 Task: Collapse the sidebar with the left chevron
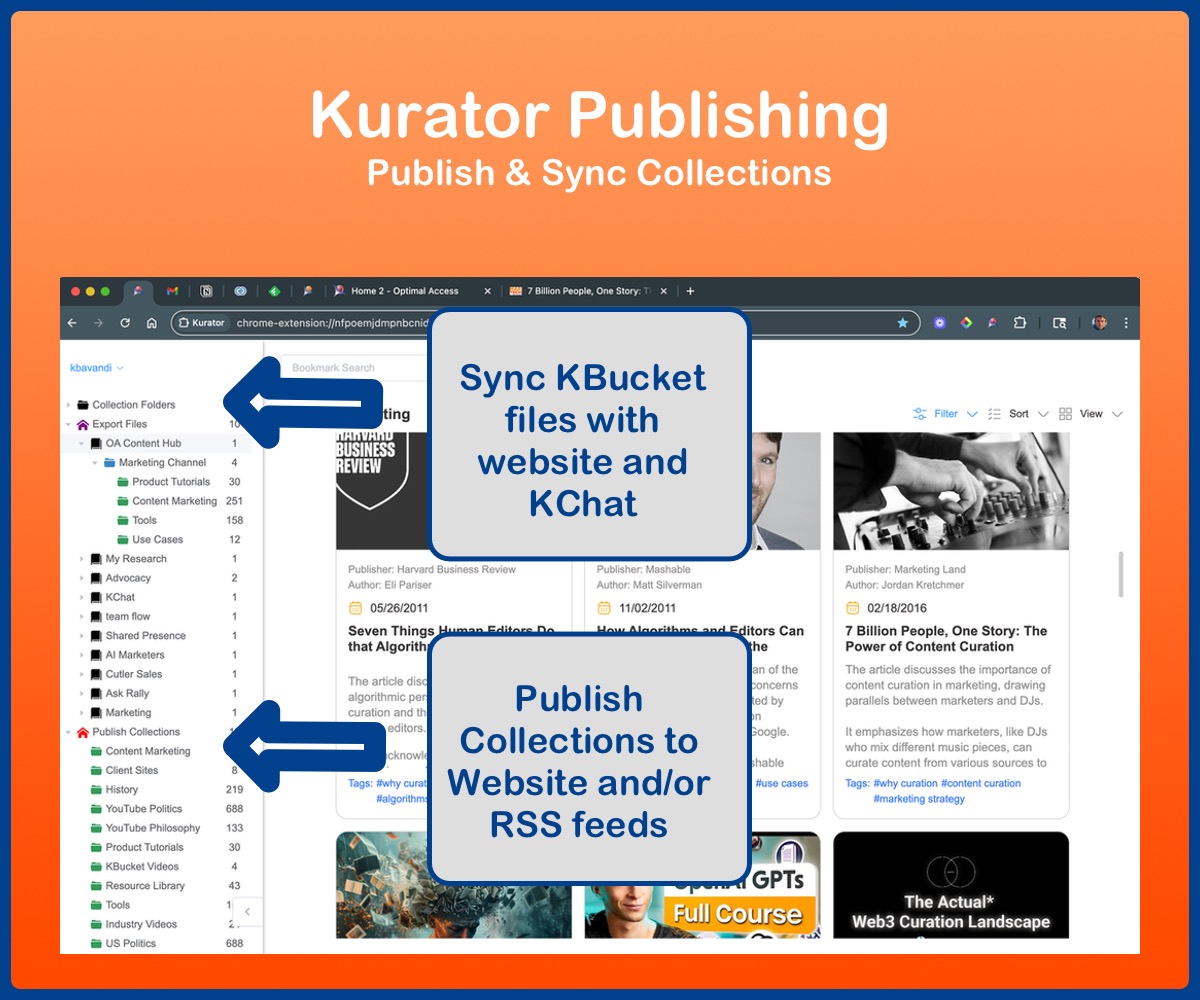coord(247,911)
